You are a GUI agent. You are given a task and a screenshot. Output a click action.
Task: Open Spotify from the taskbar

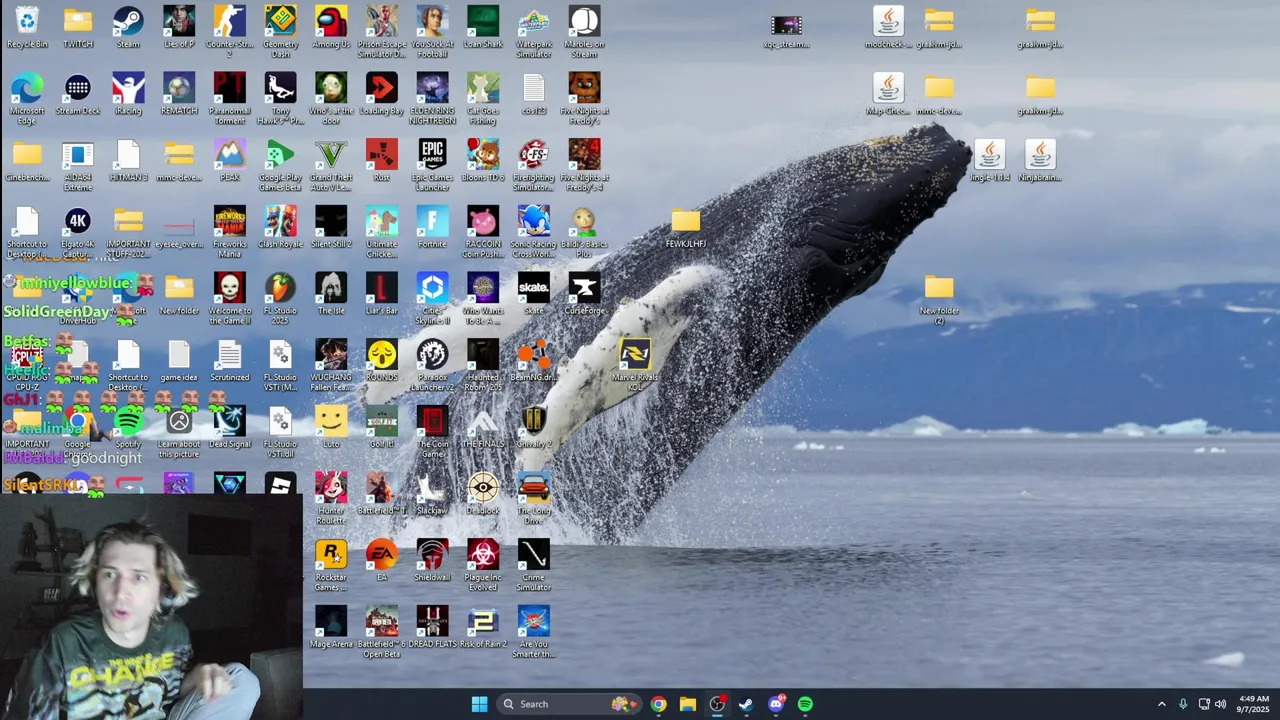tap(805, 704)
